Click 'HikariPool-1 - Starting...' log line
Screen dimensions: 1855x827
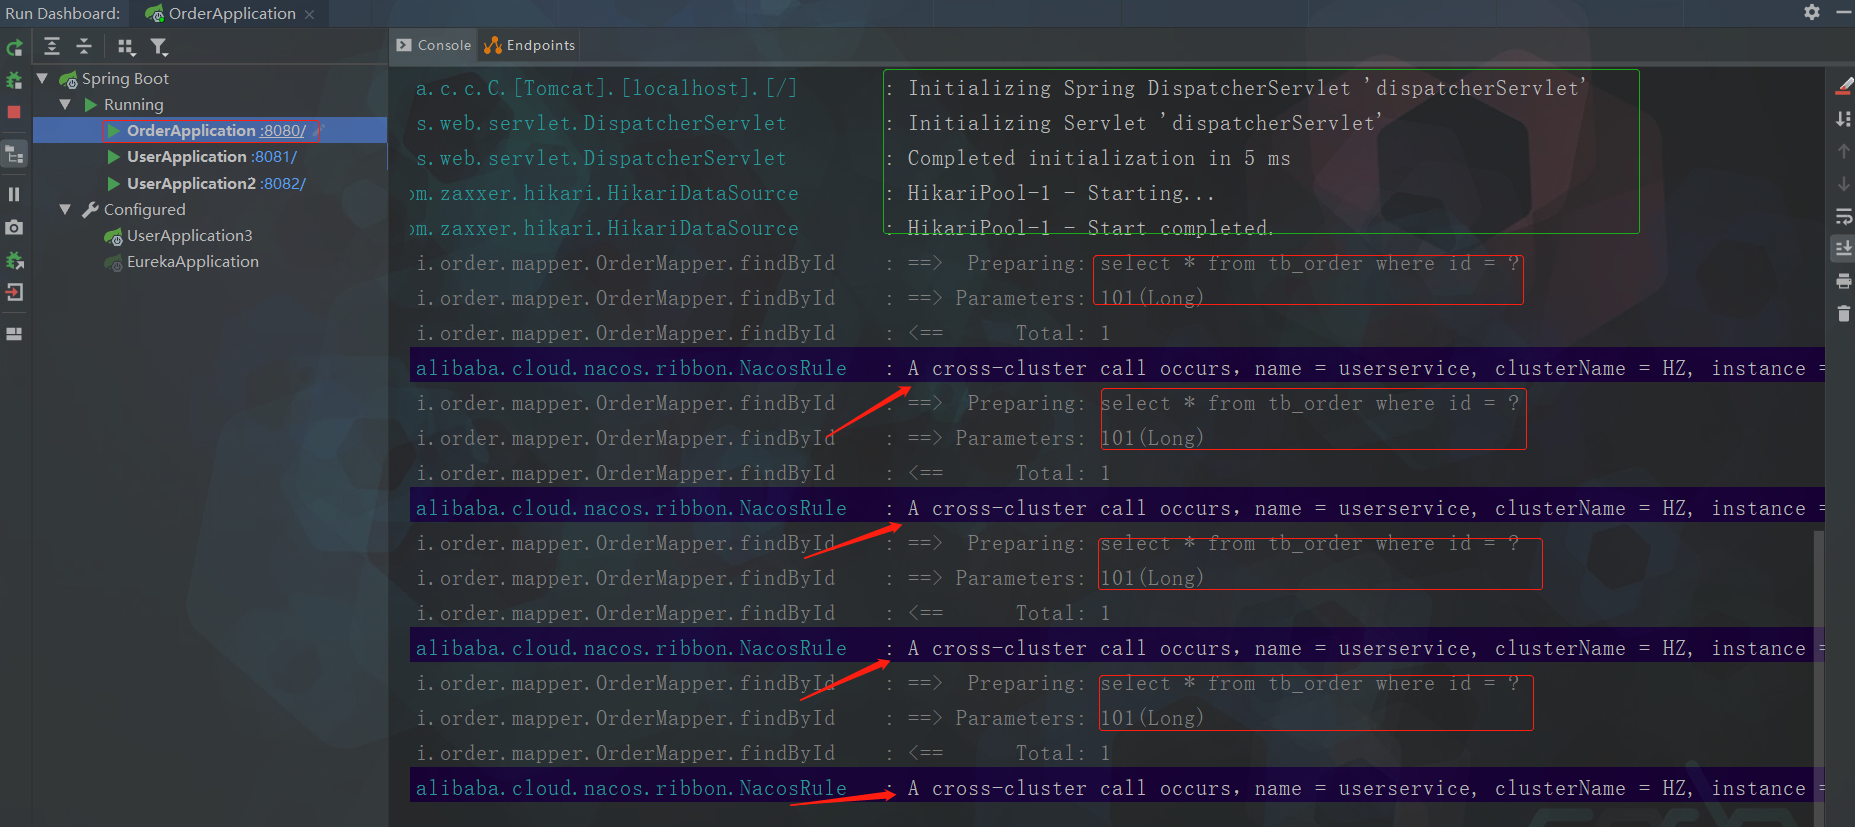coord(1060,193)
